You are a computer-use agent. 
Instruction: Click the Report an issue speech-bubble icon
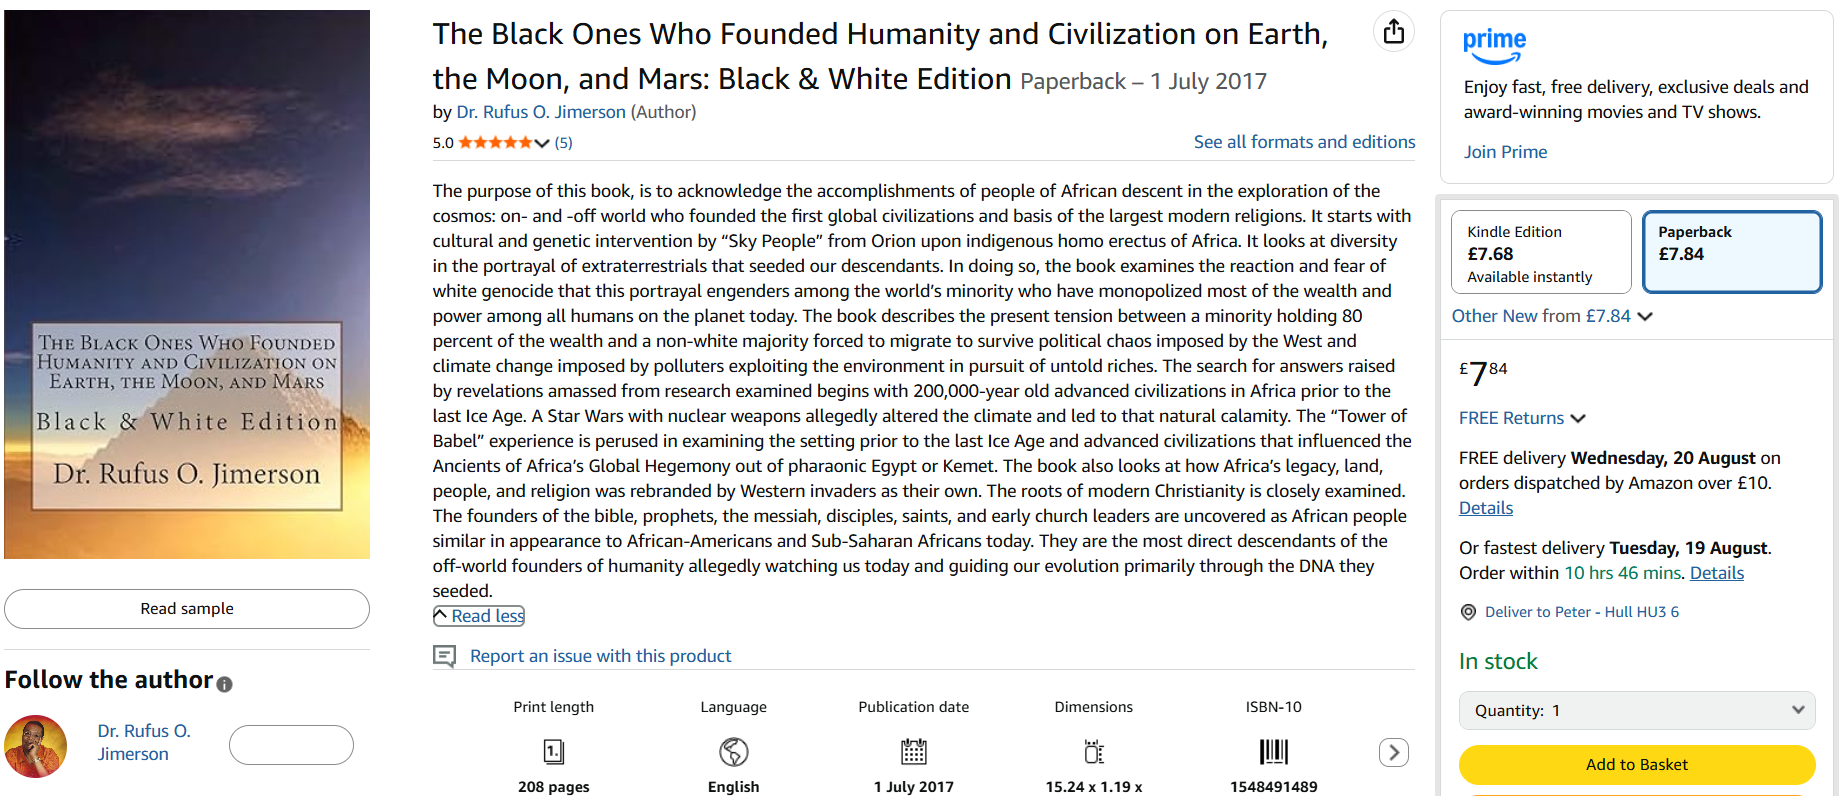point(444,656)
